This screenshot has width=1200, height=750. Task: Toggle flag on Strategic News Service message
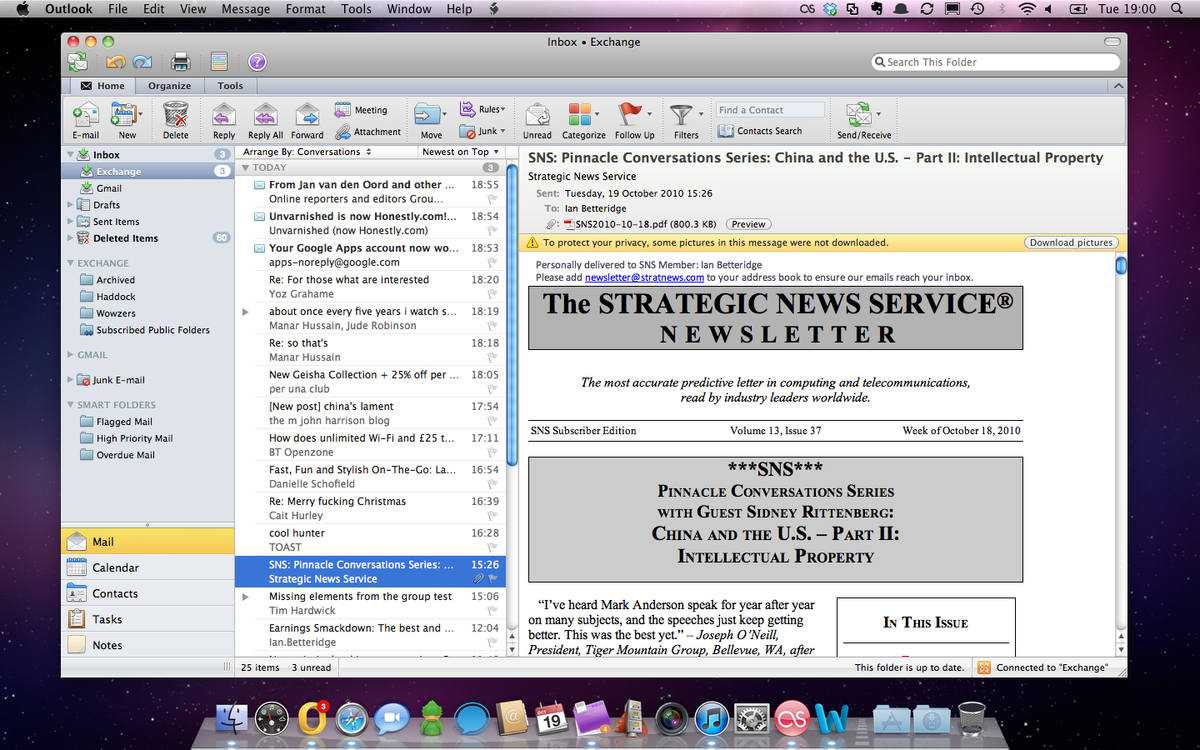492,579
